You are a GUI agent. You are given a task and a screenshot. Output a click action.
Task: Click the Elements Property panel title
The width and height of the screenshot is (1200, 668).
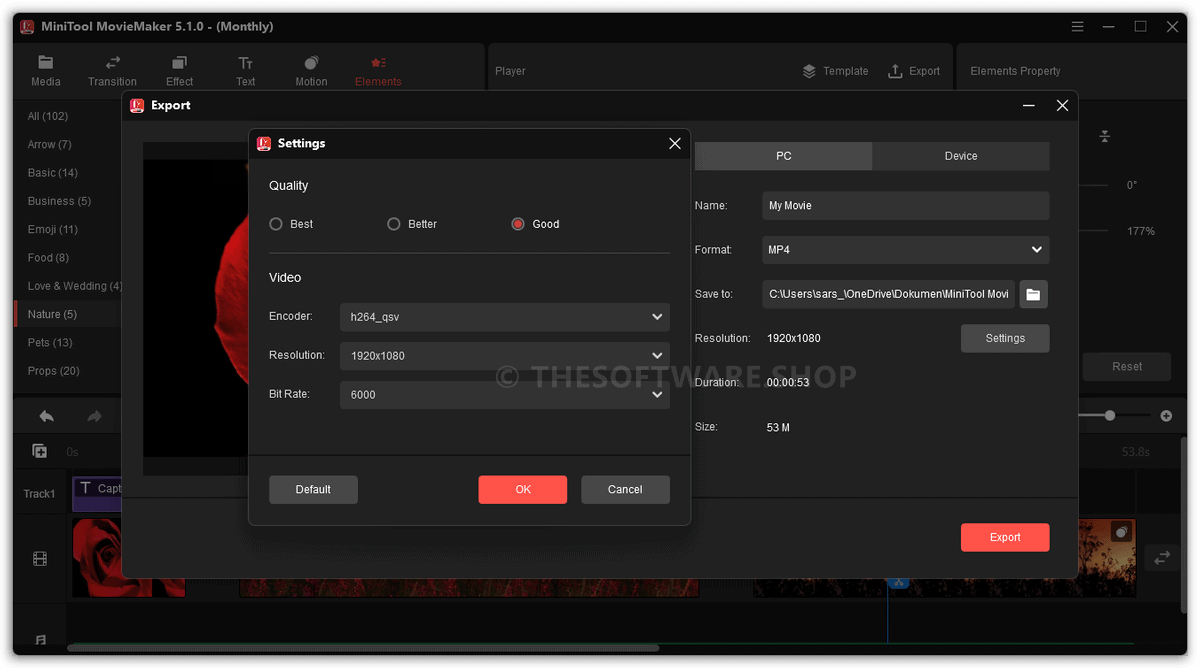1015,71
